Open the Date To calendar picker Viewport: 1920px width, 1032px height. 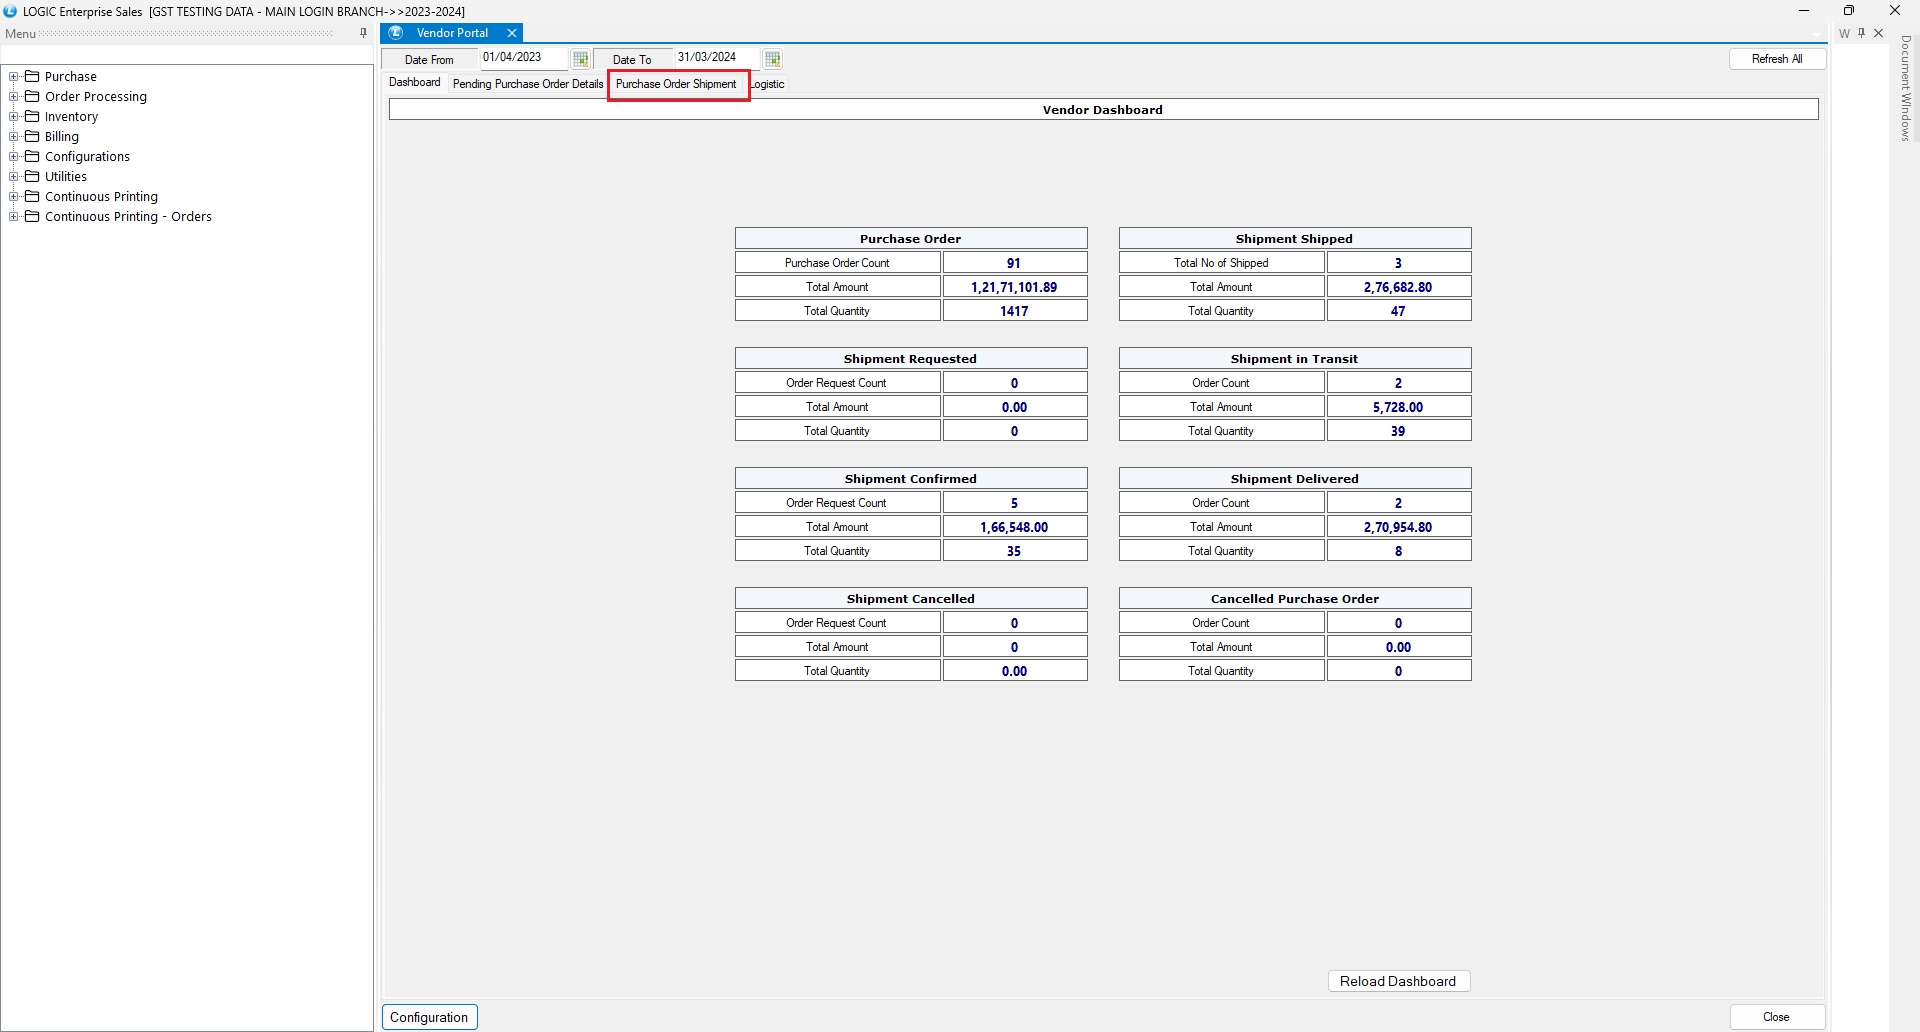point(772,59)
